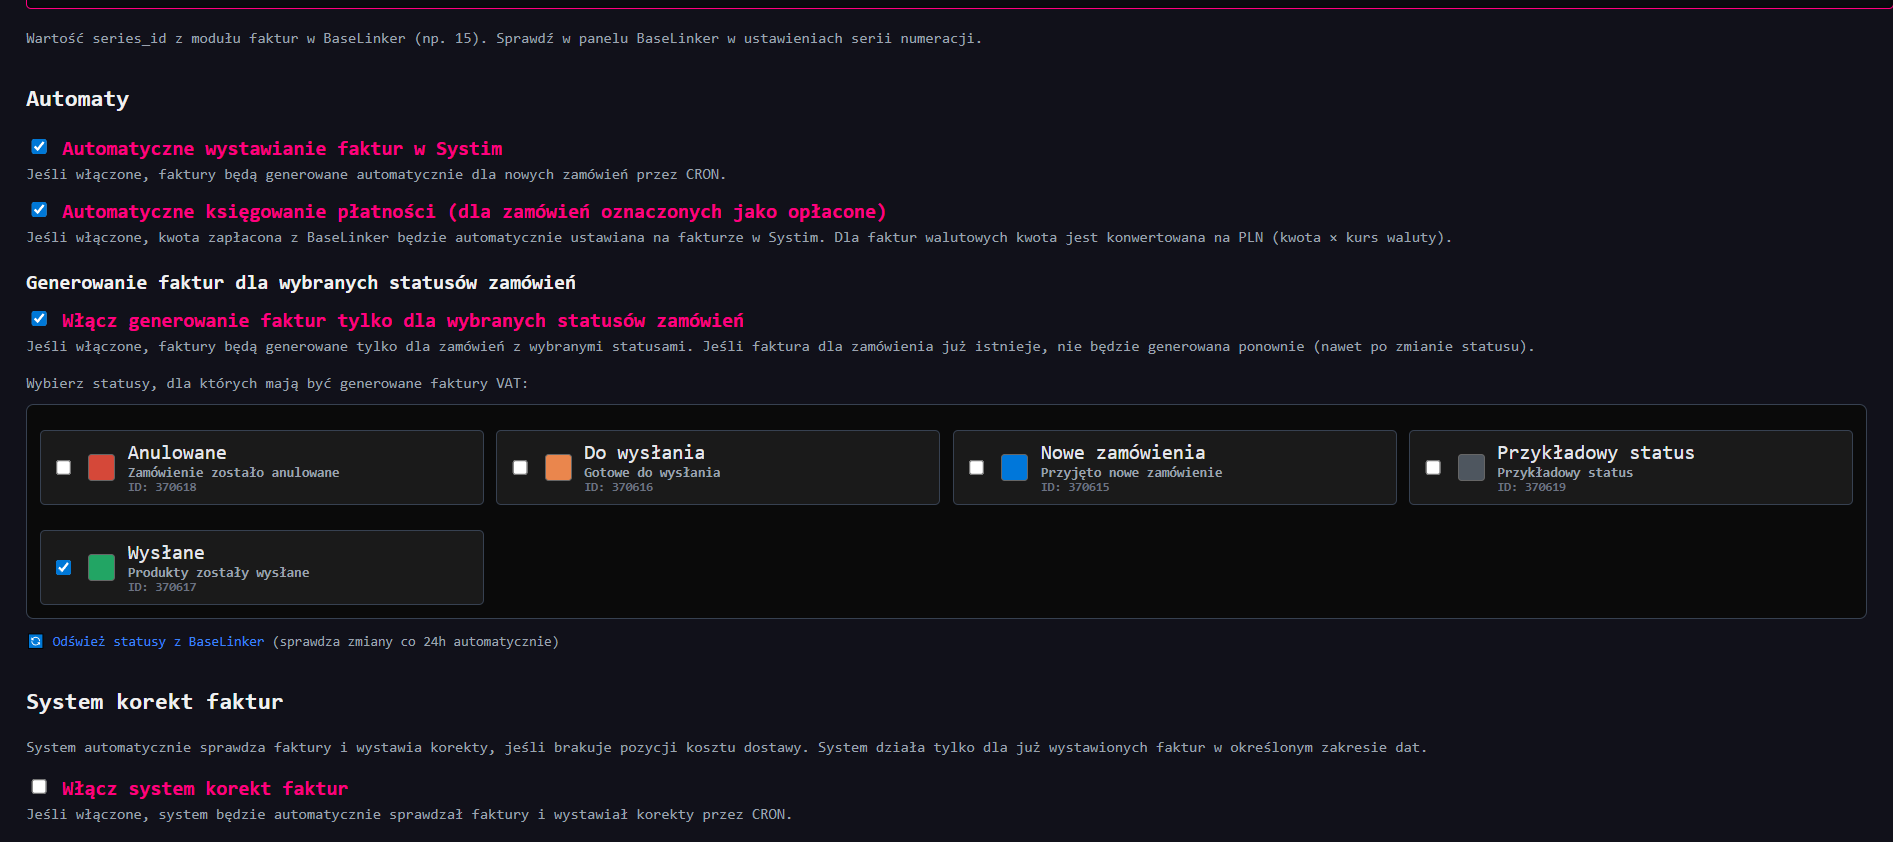Image resolution: width=1893 pixels, height=842 pixels.
Task: Click the green swatch for Wysłane
Action: tap(102, 568)
